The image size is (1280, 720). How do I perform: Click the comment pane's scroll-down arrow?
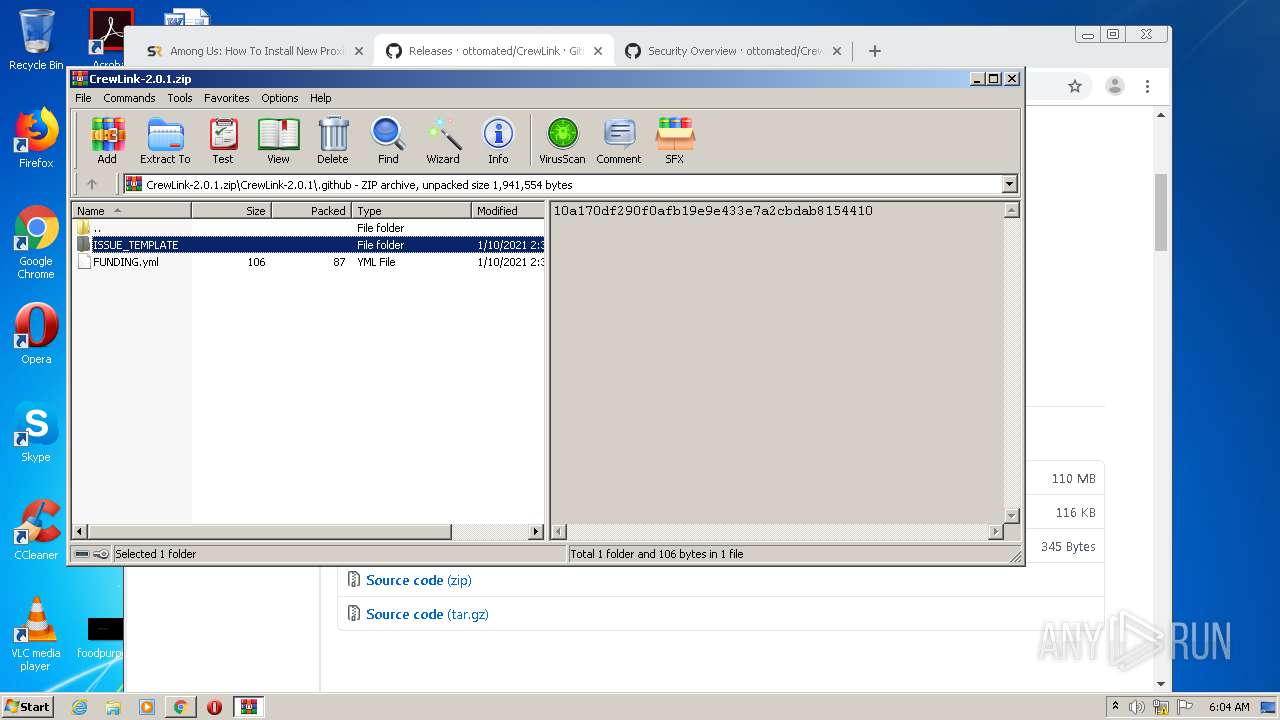pos(1011,516)
